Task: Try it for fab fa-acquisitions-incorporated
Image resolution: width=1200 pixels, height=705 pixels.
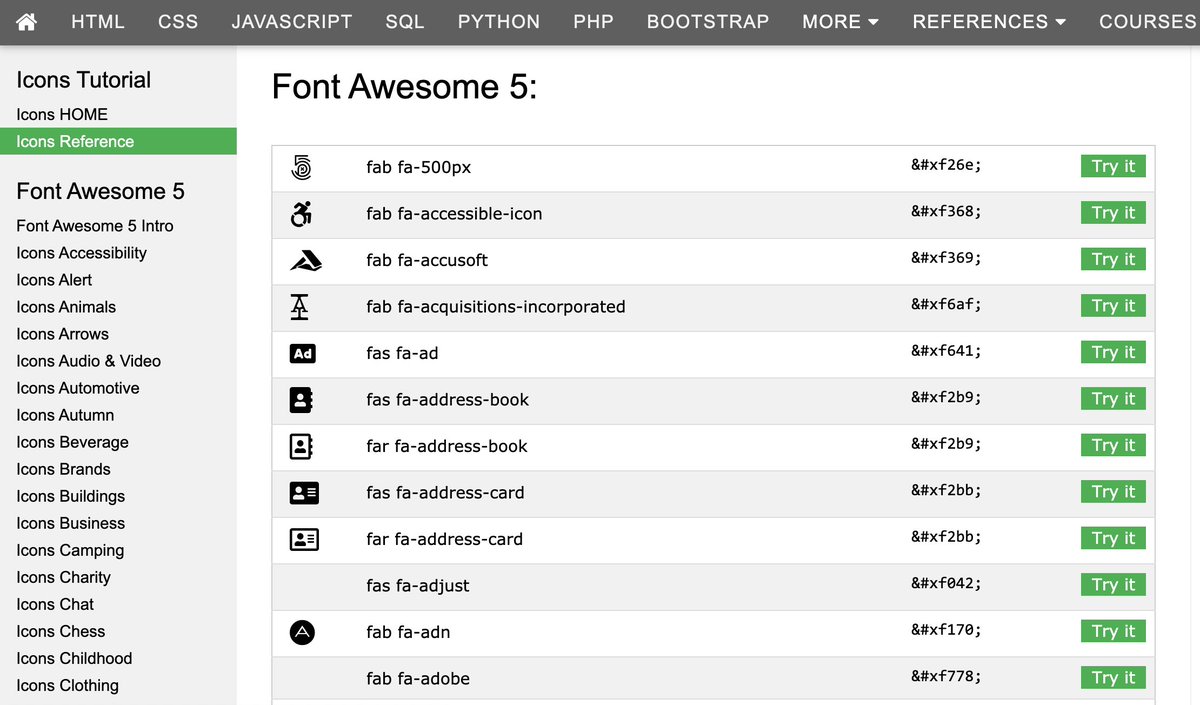Action: pyautogui.click(x=1113, y=306)
